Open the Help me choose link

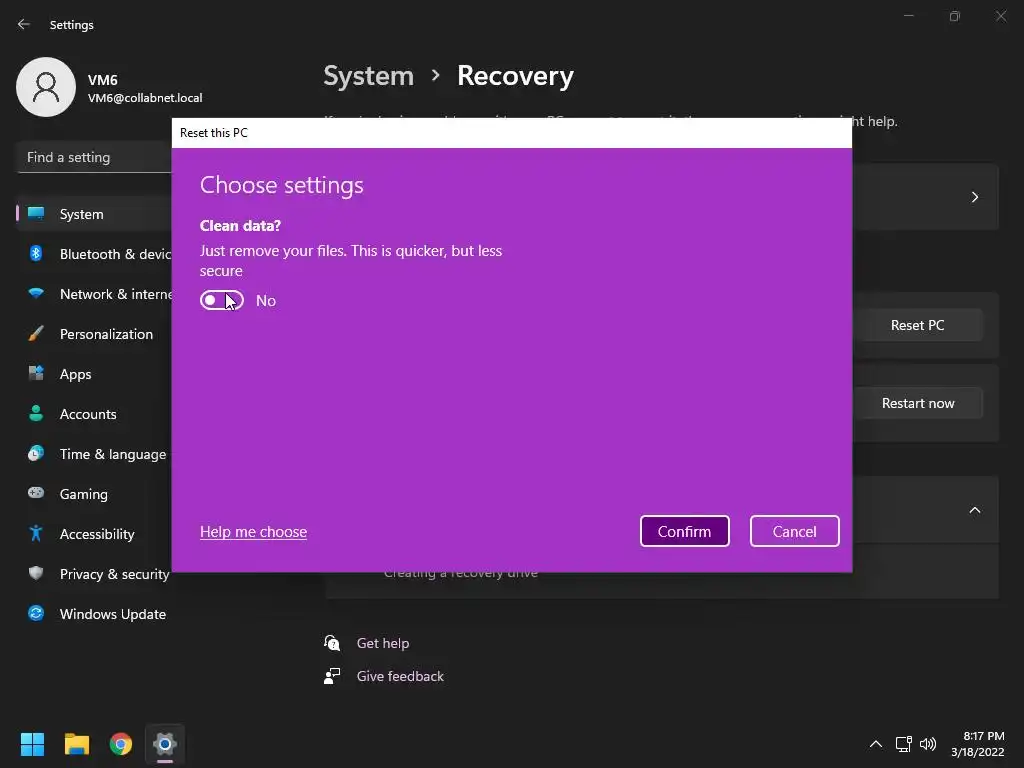pyautogui.click(x=253, y=532)
